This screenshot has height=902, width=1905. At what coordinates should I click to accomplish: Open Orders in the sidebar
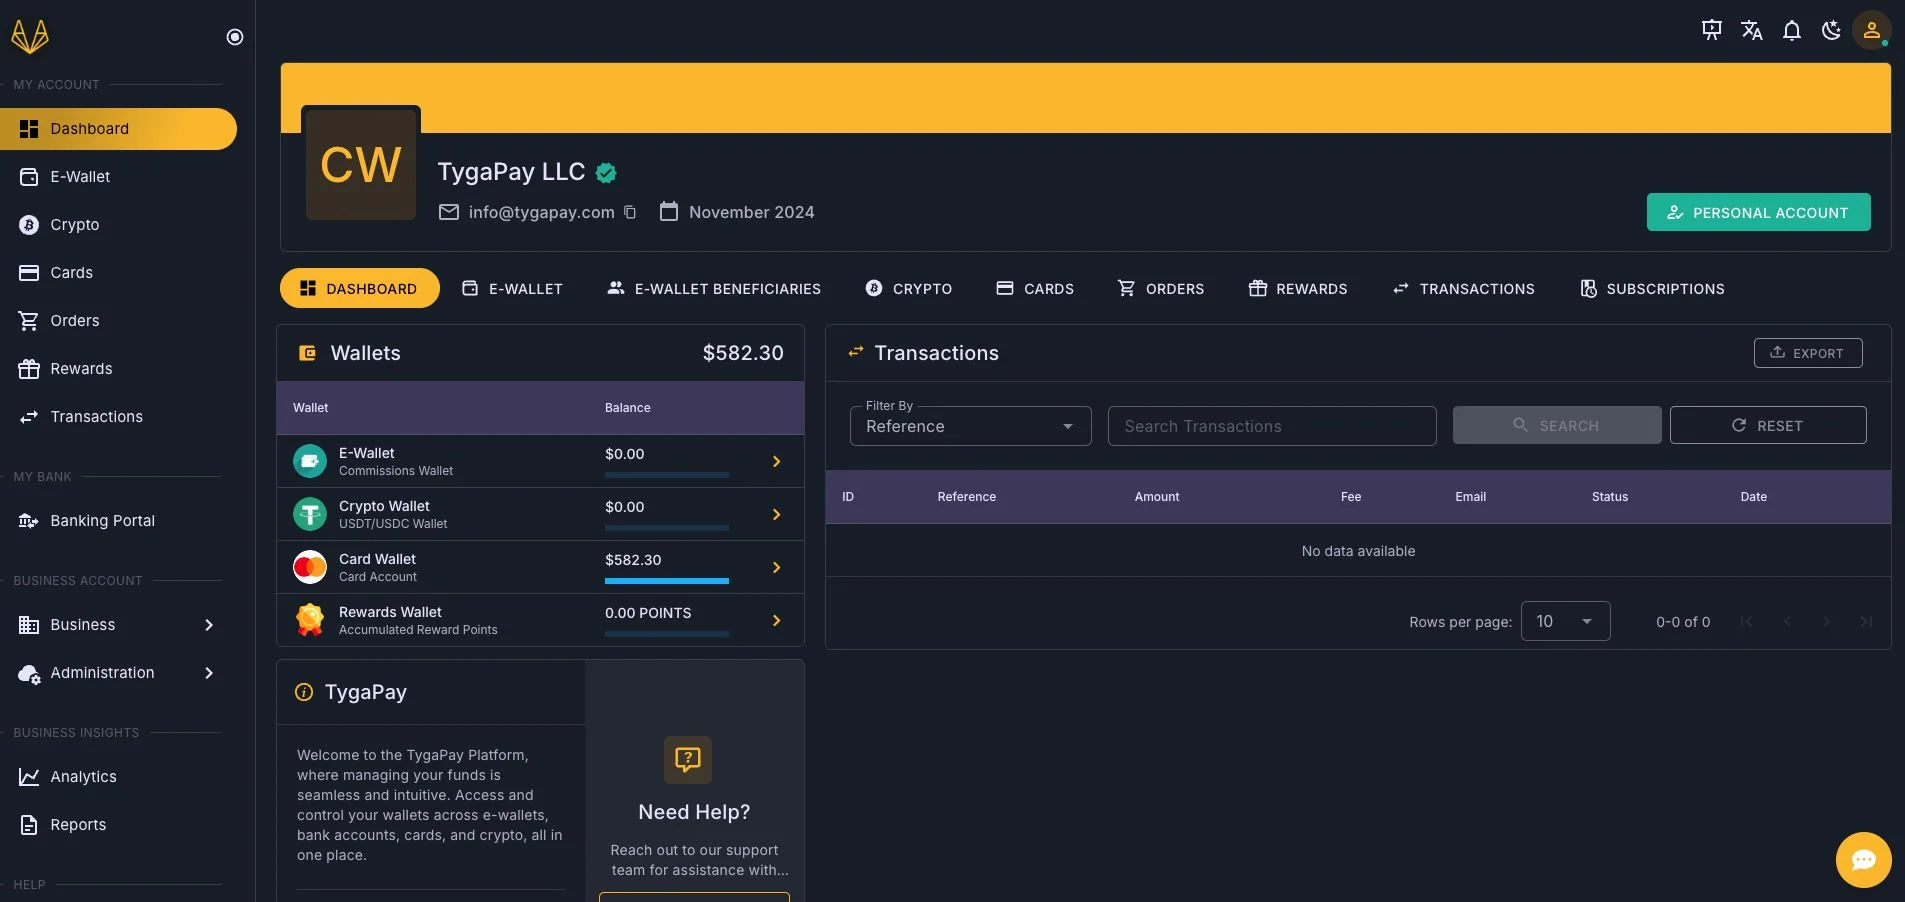coord(118,321)
